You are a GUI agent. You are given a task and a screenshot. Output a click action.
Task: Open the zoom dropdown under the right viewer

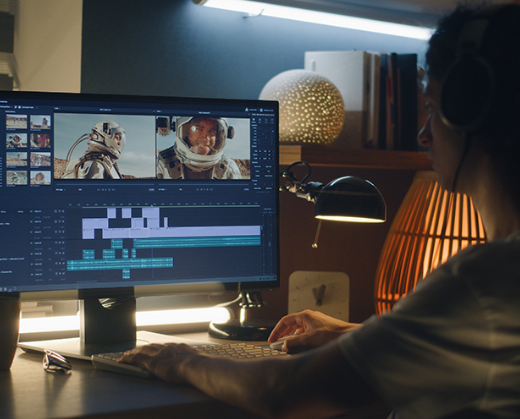click(x=163, y=189)
